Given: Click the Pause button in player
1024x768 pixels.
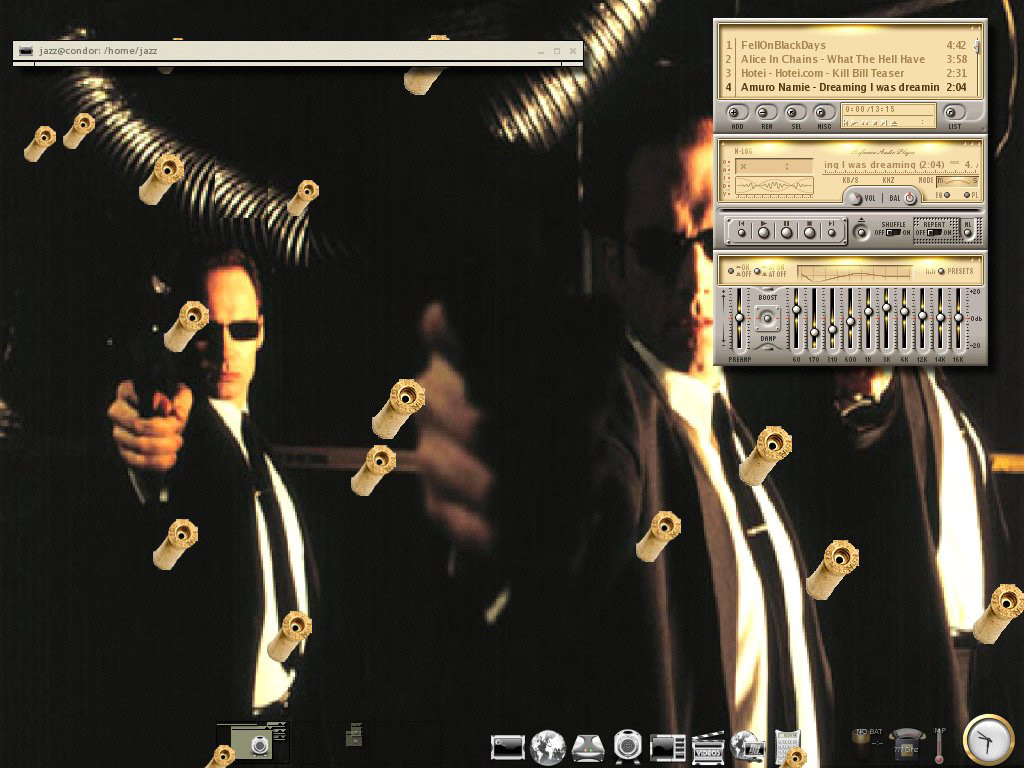Looking at the screenshot, I should coord(786,231).
